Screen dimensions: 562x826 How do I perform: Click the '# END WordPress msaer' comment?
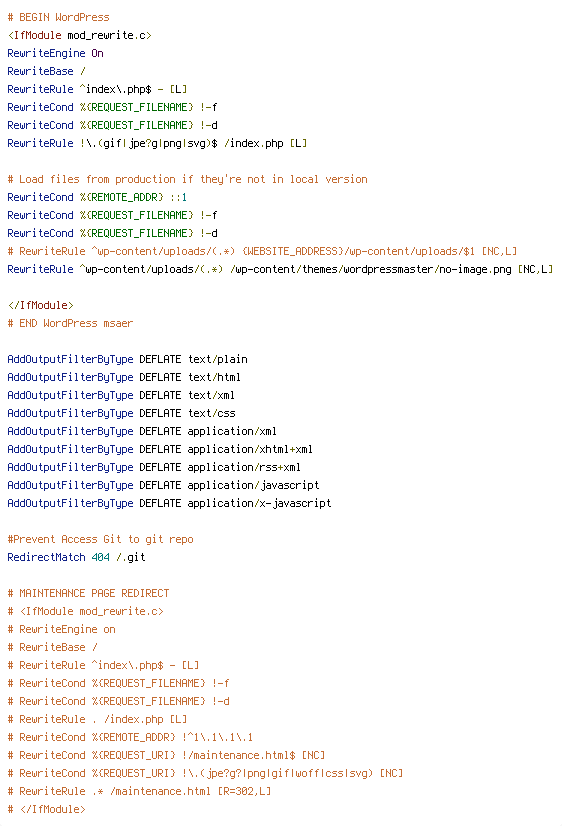click(x=70, y=323)
